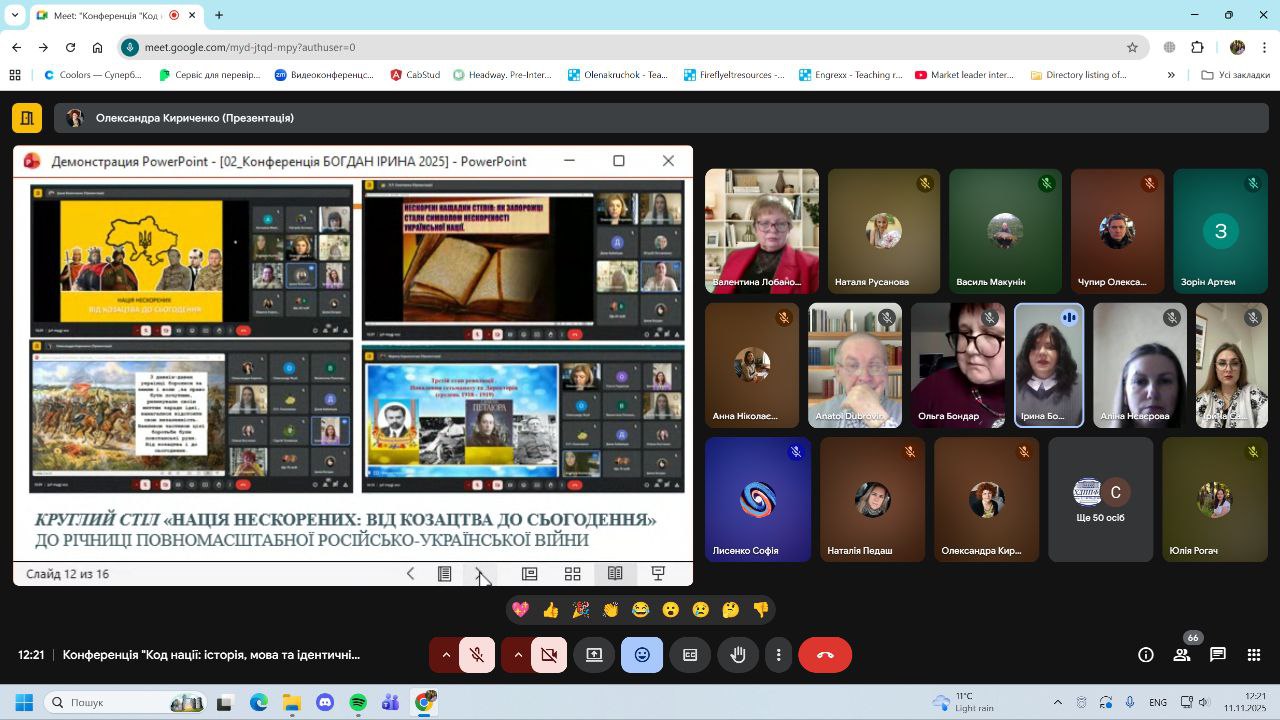Open the activities grid icon
The width and height of the screenshot is (1280, 720).
click(x=1253, y=655)
